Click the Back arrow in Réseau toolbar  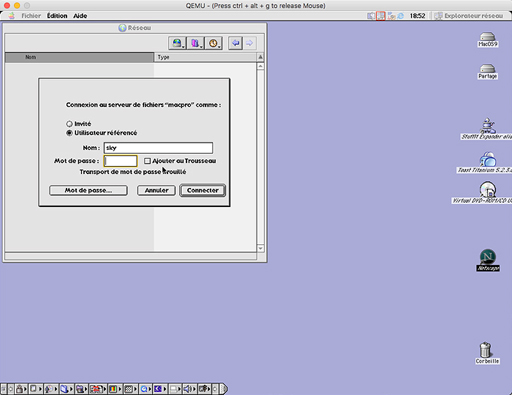pyautogui.click(x=235, y=43)
